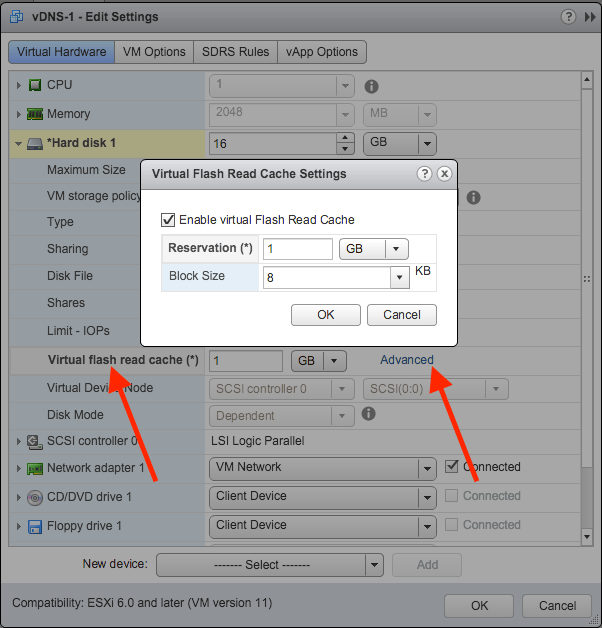Open the CD/DVD drive Client Device dropdown

(x=322, y=497)
